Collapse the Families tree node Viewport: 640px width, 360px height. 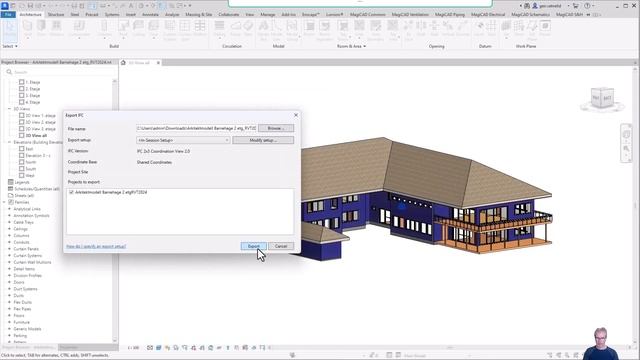point(4,202)
